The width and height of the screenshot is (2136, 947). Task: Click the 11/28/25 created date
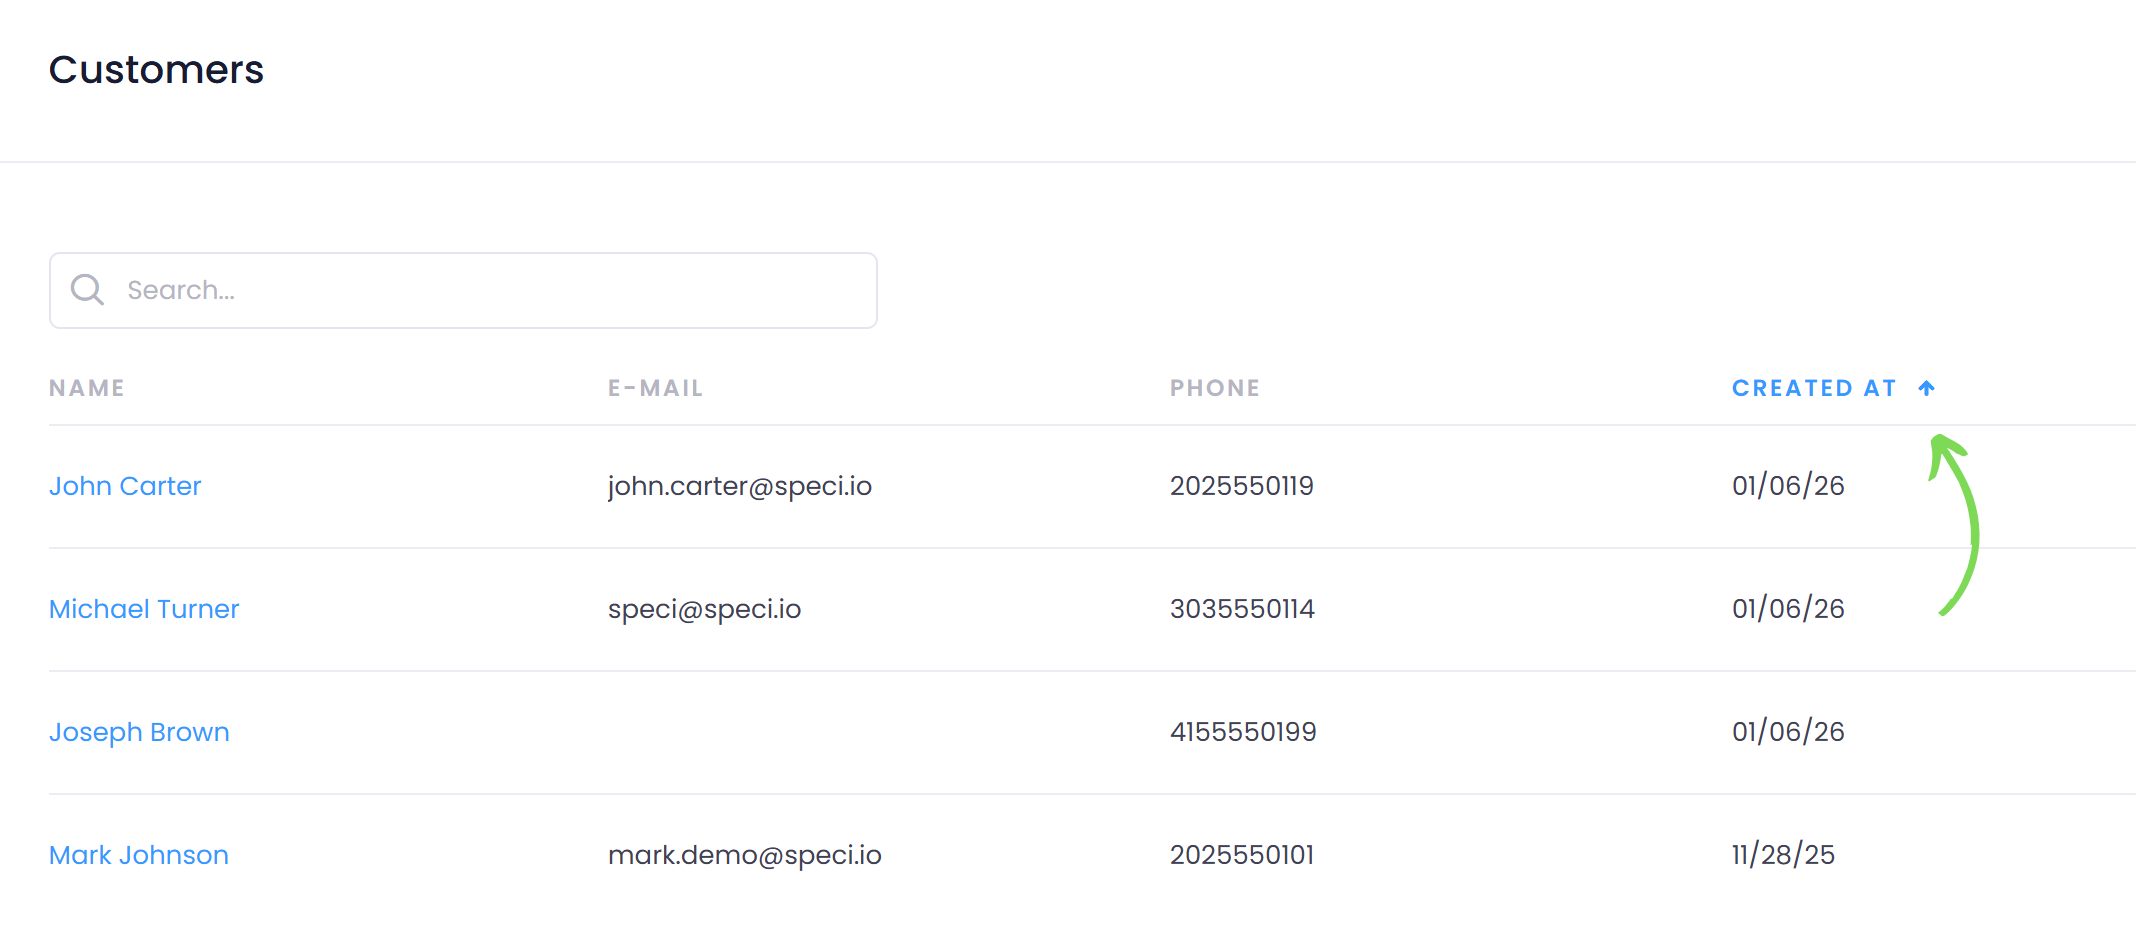pos(1783,855)
